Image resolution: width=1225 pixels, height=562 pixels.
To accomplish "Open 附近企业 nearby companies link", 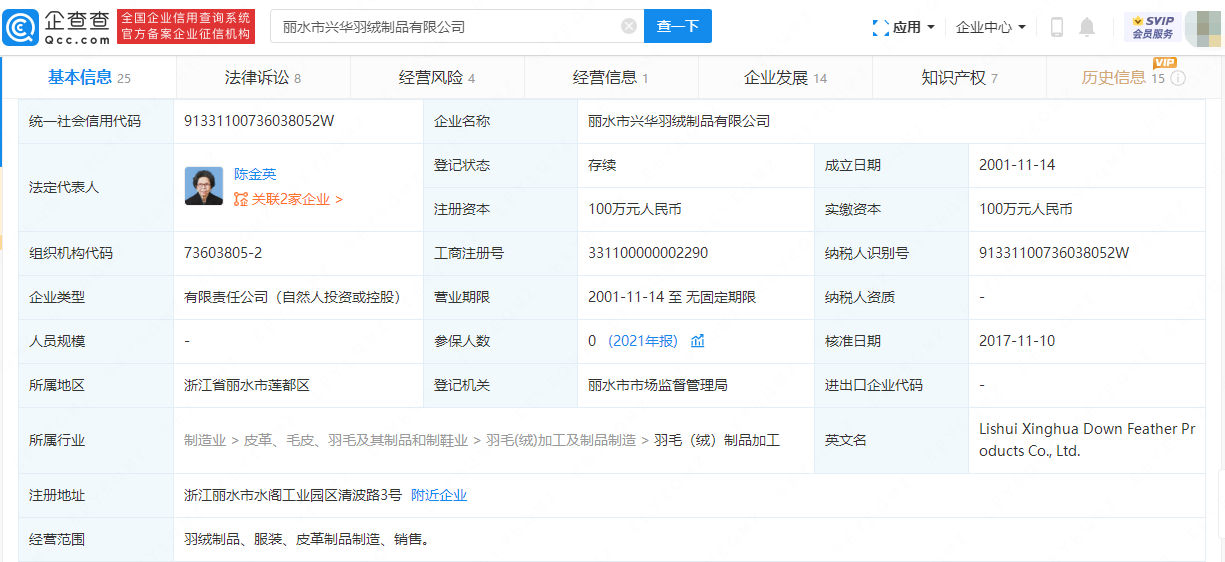I will point(439,495).
